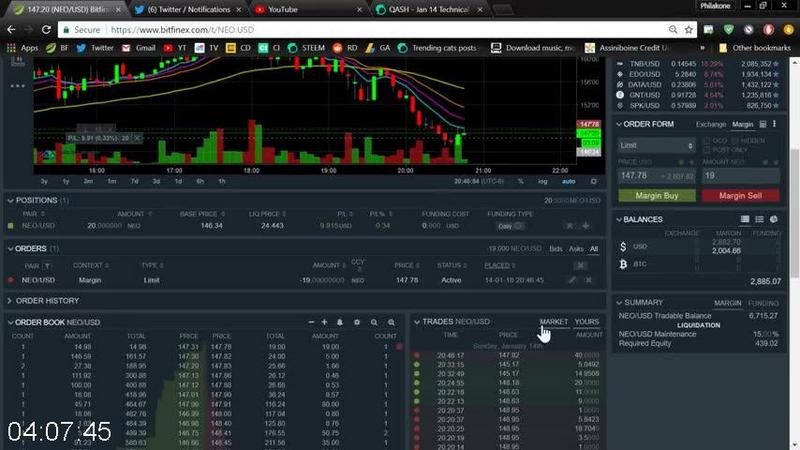The image size is (800, 450).
Task: Set chart range to 7d
Action: [134, 182]
